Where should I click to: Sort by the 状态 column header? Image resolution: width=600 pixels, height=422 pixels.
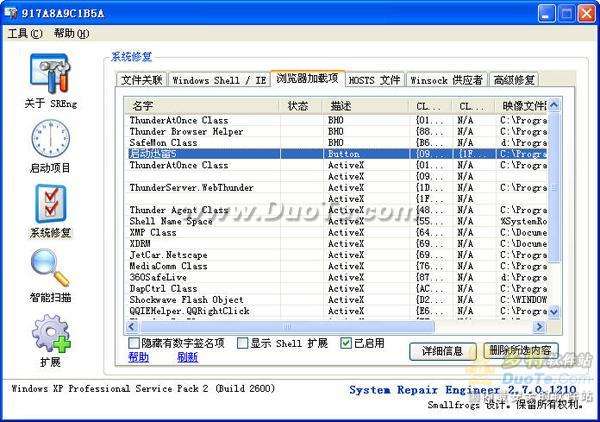(300, 106)
